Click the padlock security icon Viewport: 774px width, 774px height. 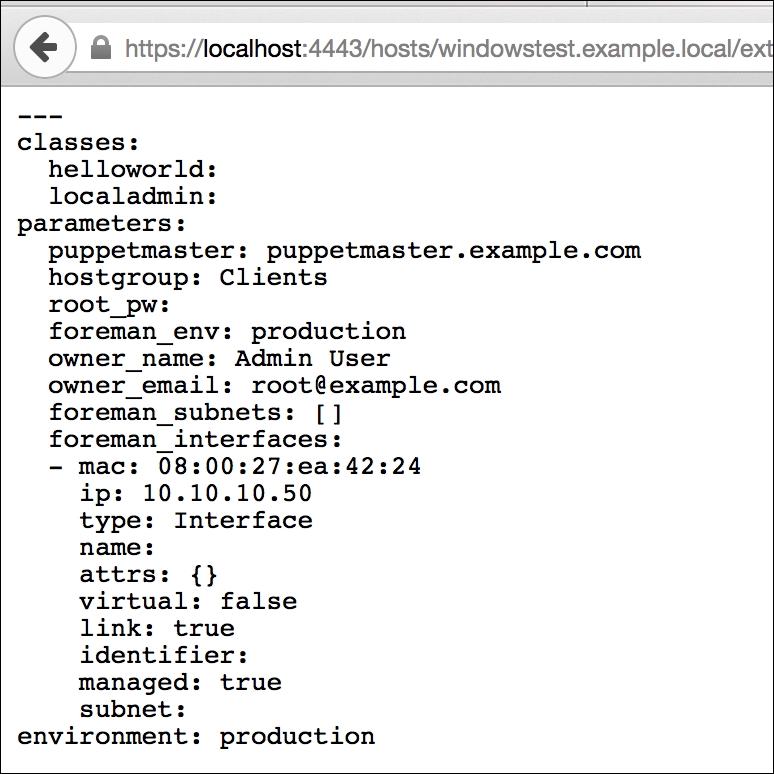click(x=100, y=49)
